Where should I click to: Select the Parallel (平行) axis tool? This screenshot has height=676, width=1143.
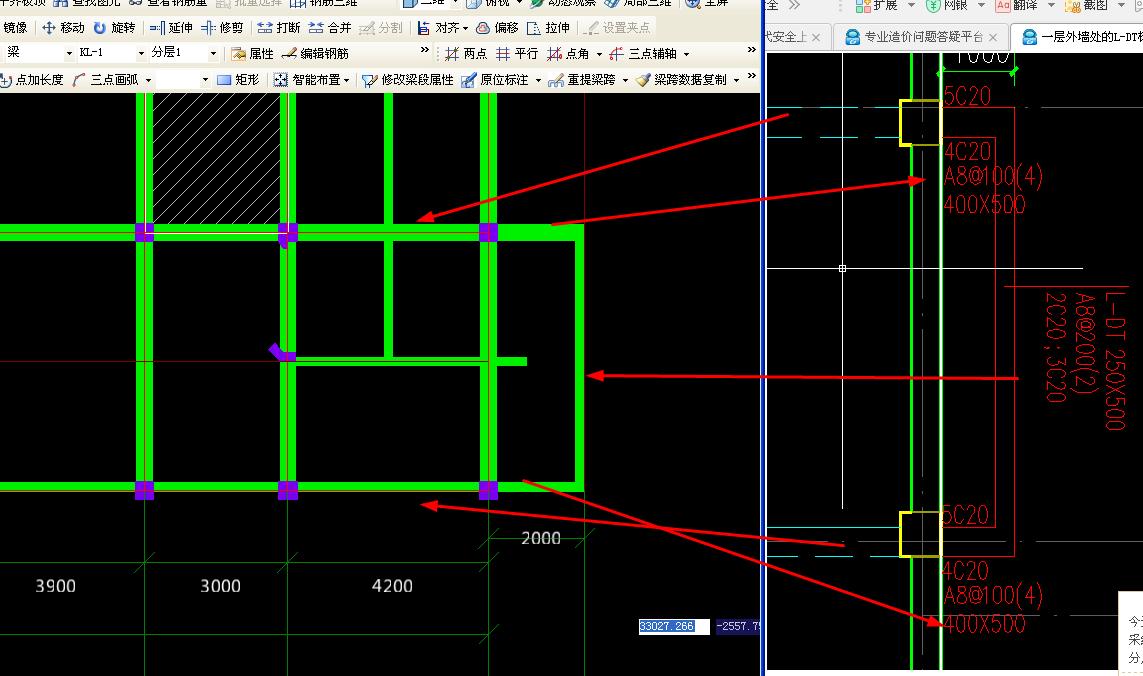pyautogui.click(x=516, y=53)
